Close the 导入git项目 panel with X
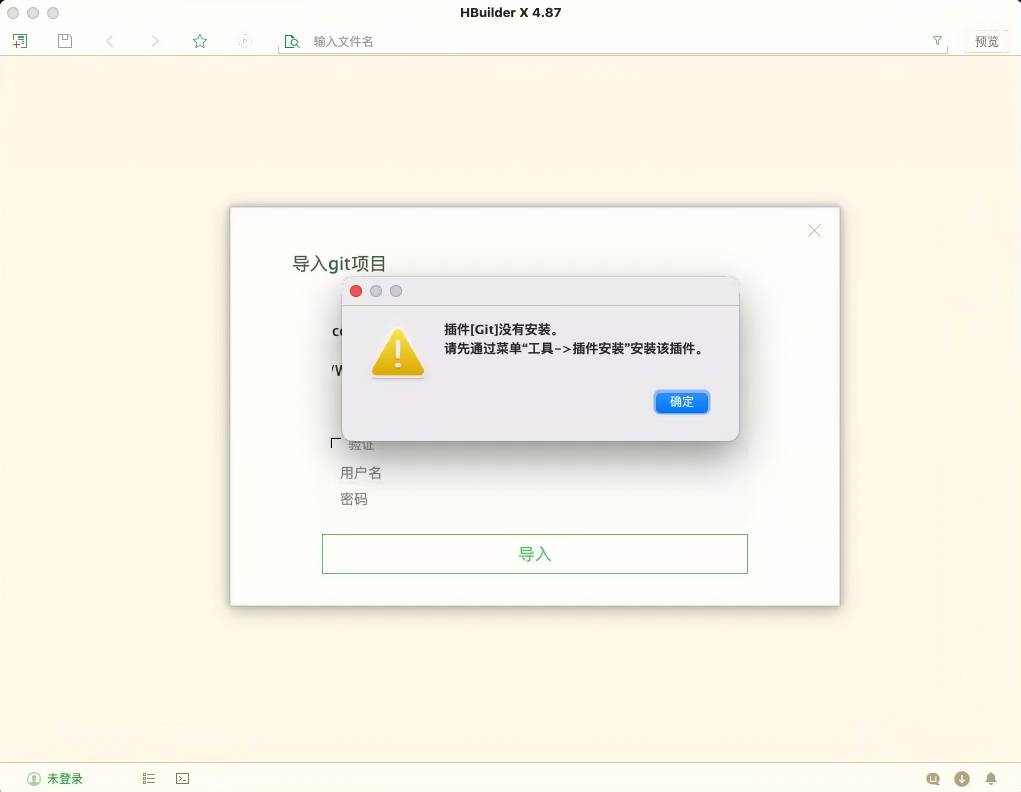This screenshot has width=1021, height=792. 814,231
